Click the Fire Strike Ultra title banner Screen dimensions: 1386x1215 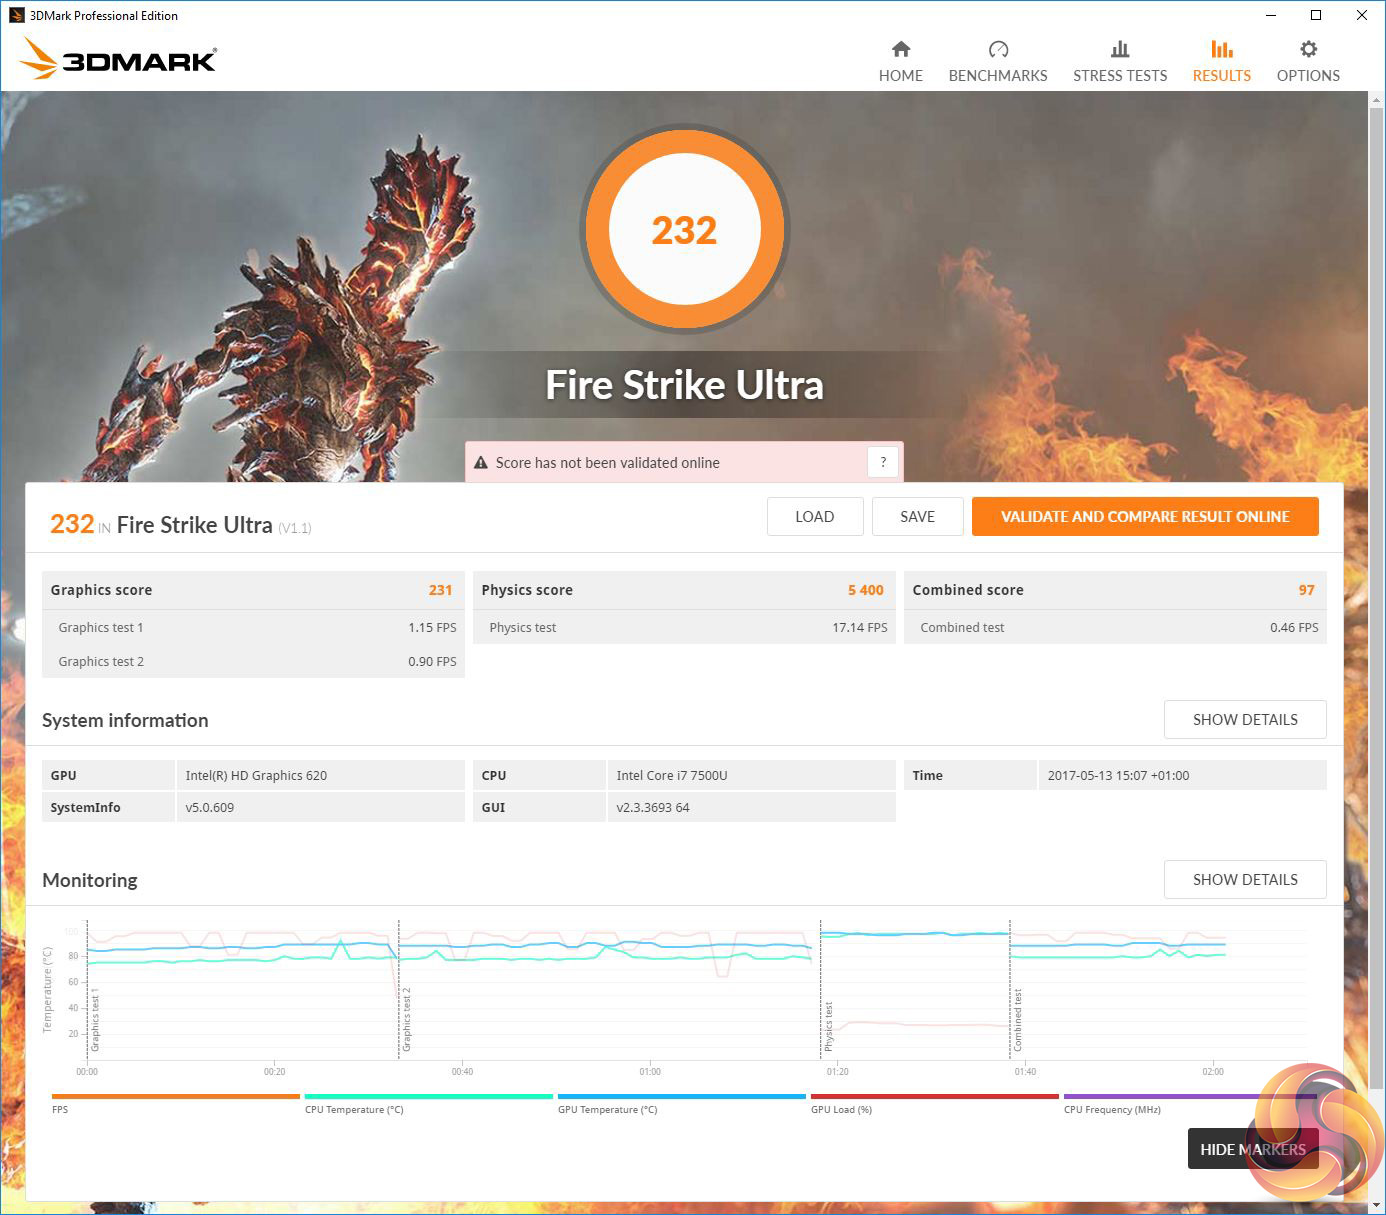[684, 385]
